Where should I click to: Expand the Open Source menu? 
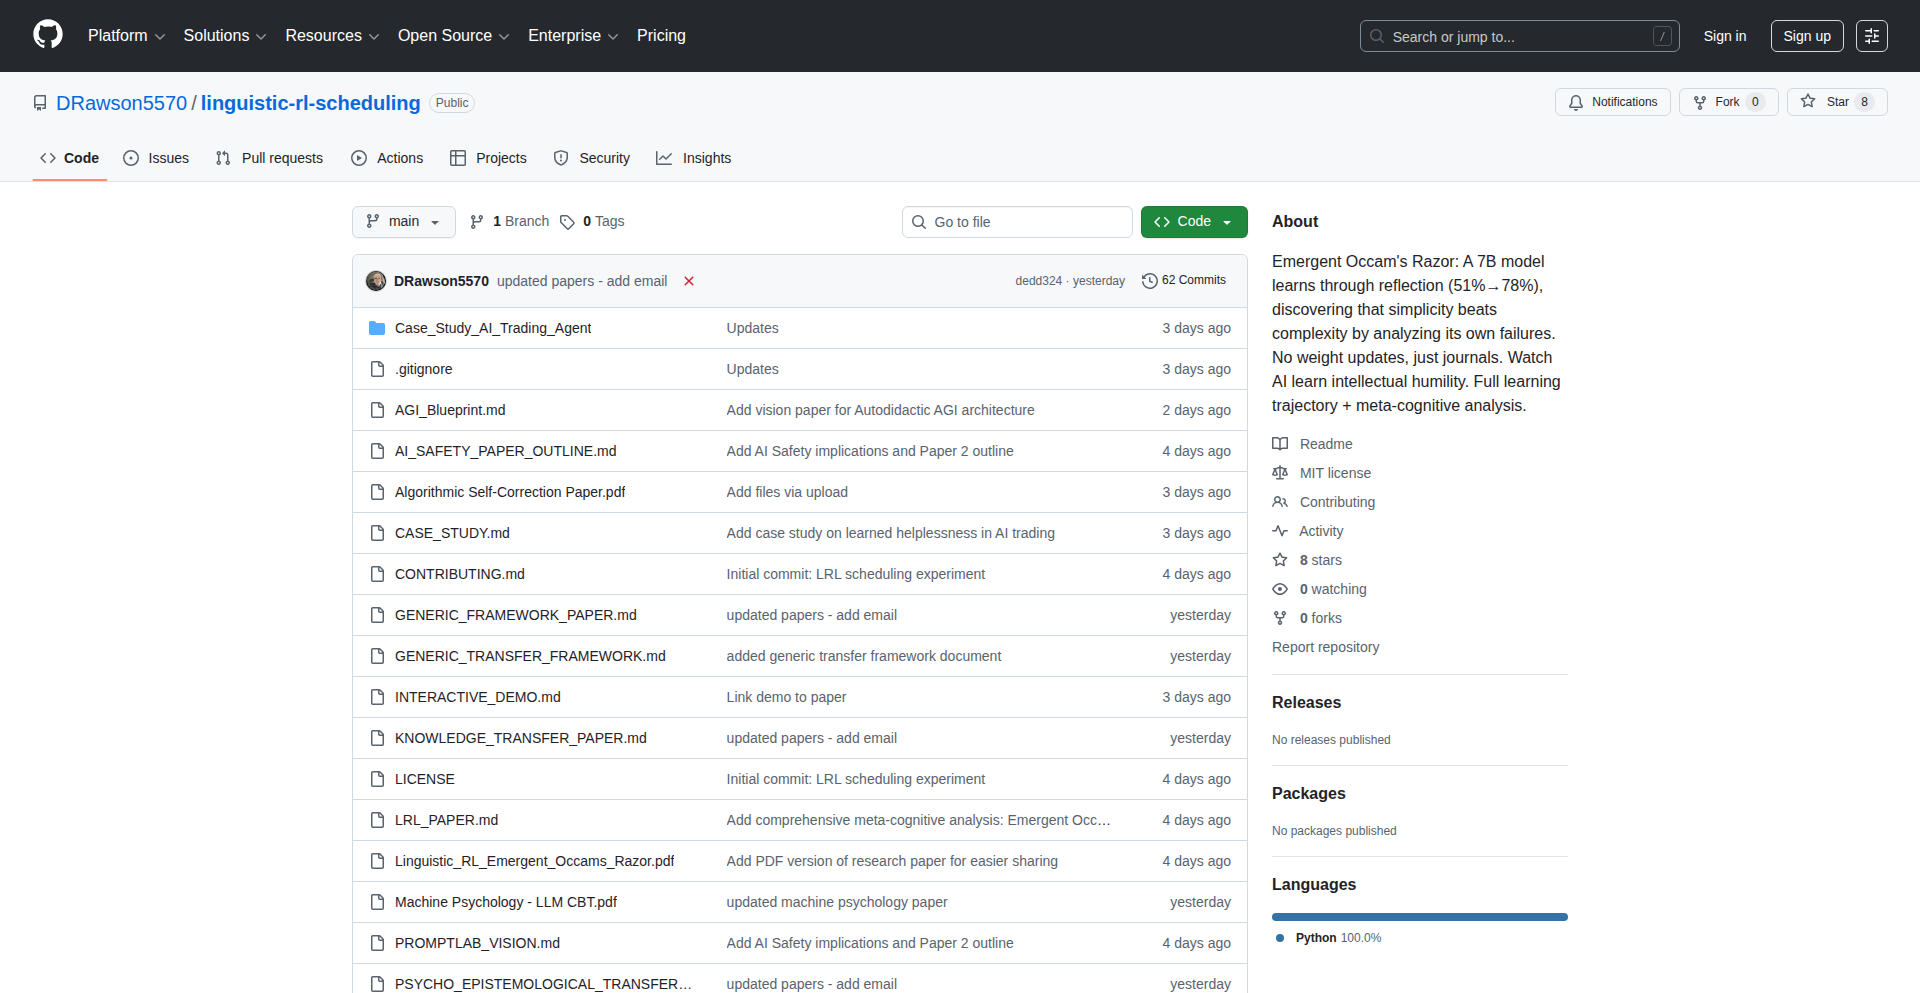[x=453, y=36]
